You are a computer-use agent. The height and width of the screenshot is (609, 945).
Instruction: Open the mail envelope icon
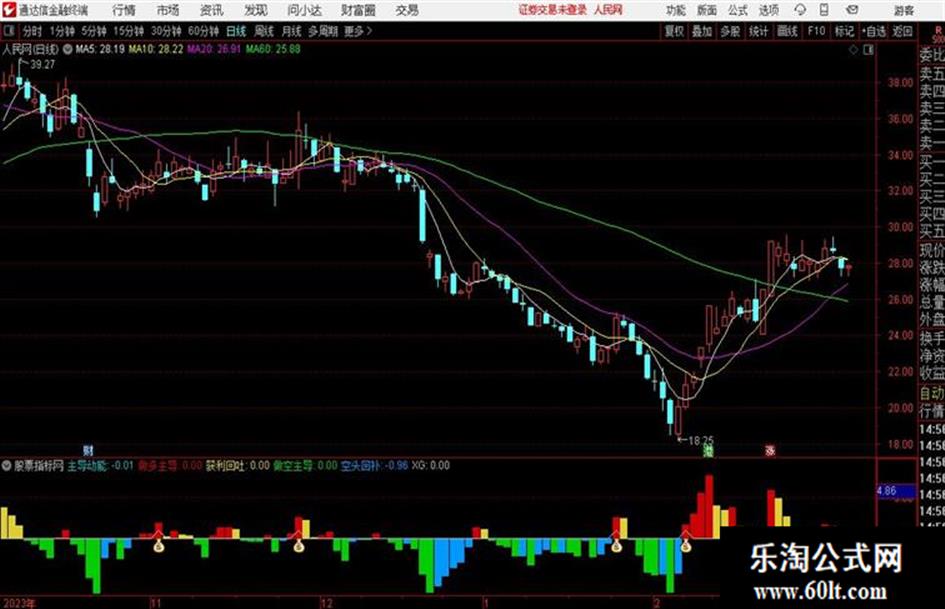coord(852,10)
